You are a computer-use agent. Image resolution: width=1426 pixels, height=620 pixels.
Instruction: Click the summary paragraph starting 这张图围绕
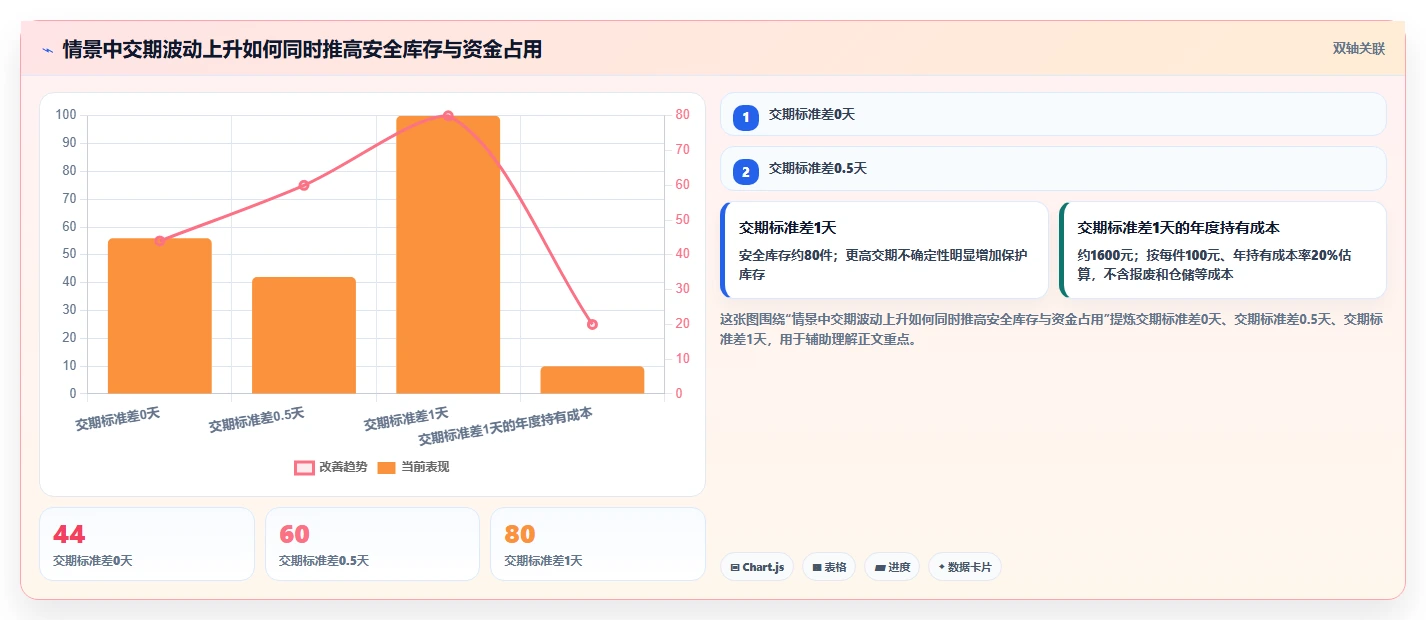click(1051, 329)
